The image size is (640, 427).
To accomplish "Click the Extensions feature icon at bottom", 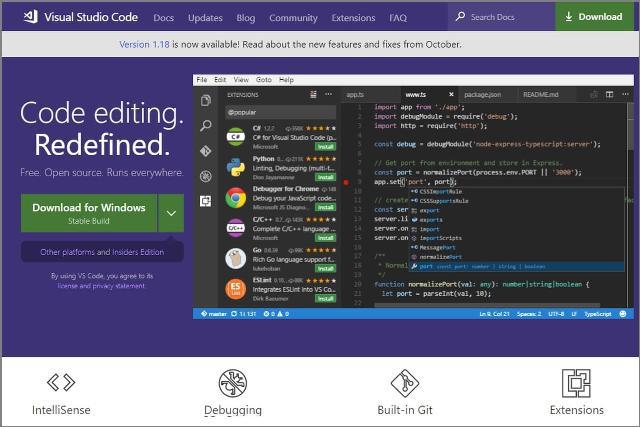I will click(x=576, y=383).
